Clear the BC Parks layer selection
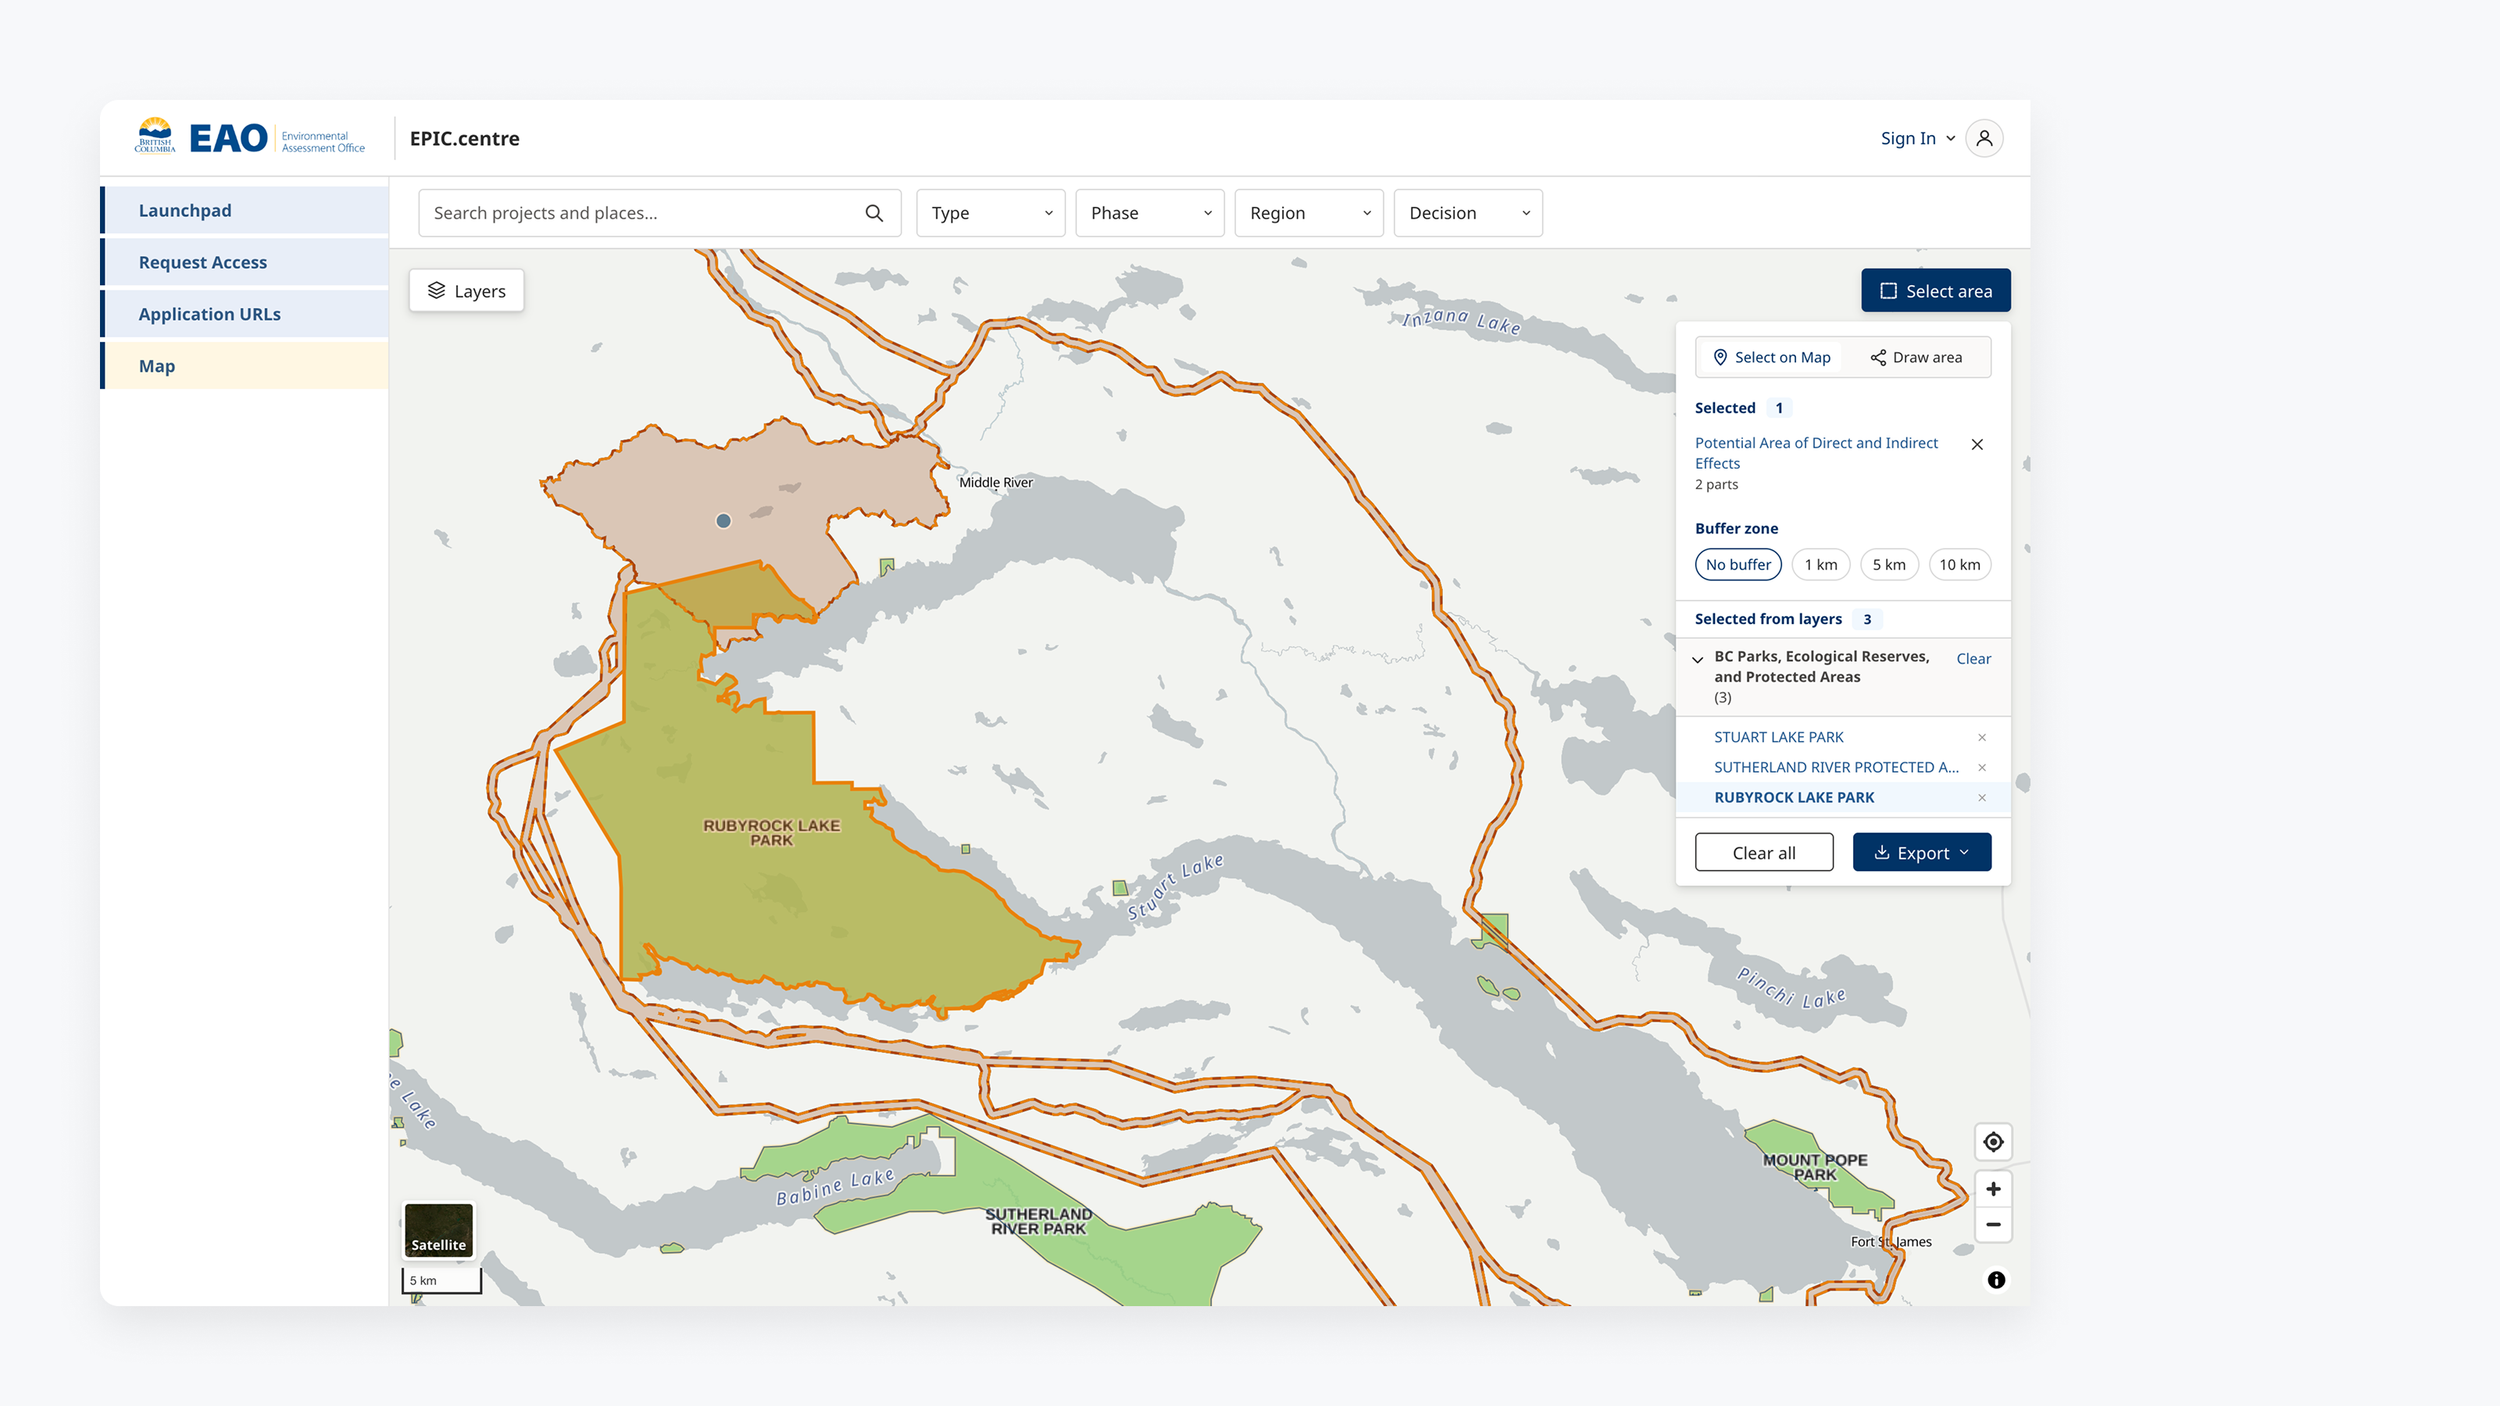The image size is (2500, 1406). [1973, 659]
